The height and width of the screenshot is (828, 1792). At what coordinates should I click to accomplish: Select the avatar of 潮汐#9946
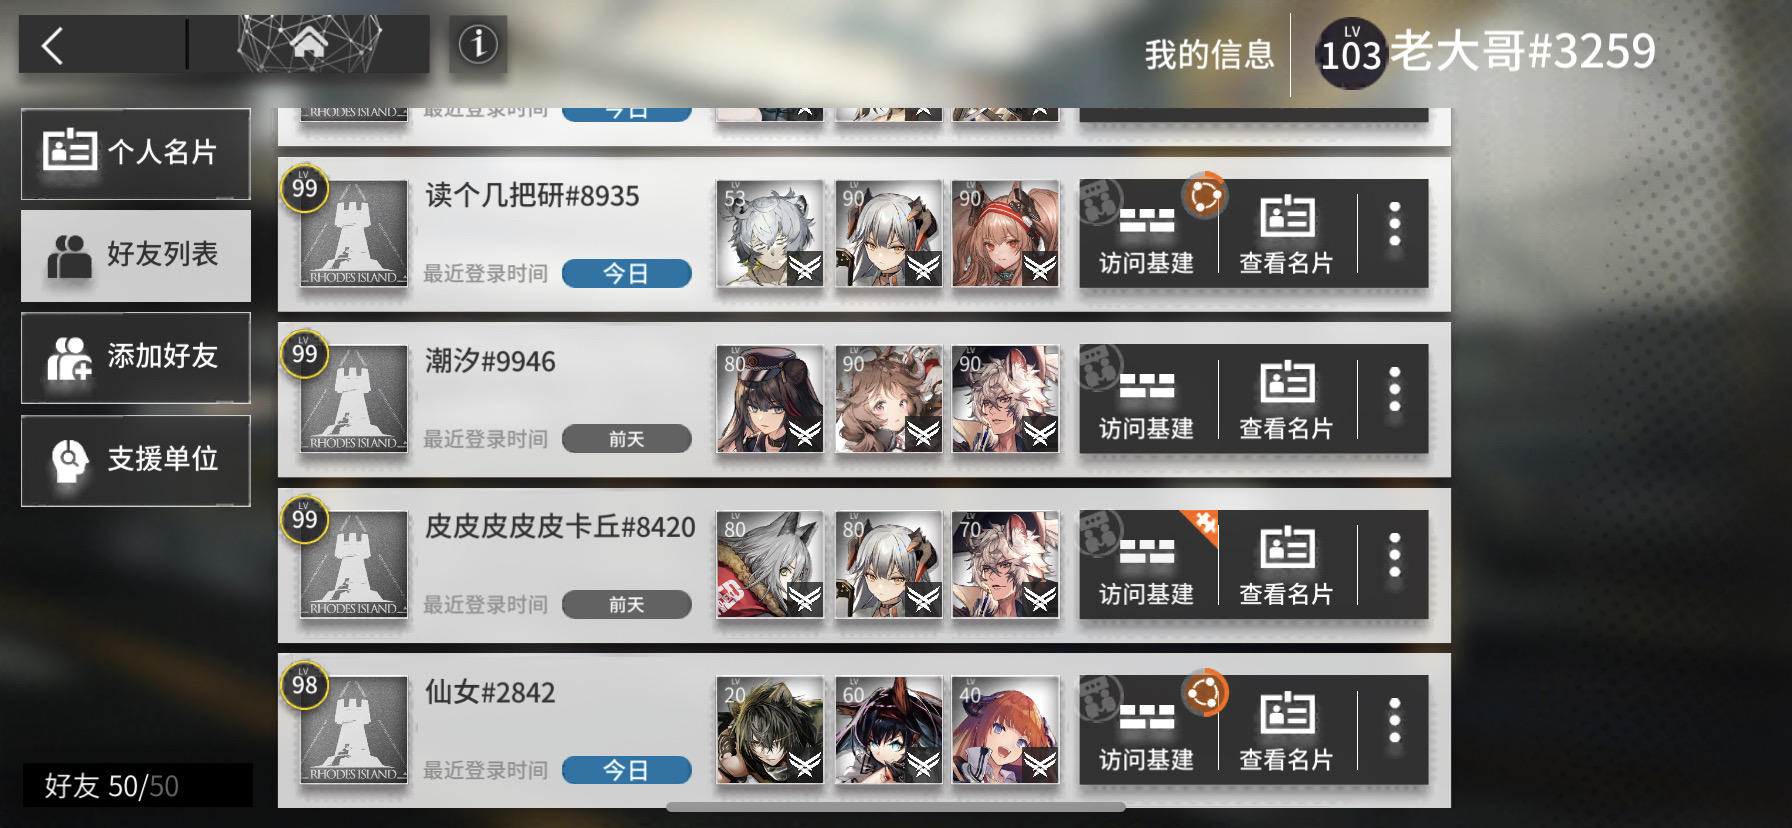[x=353, y=398]
